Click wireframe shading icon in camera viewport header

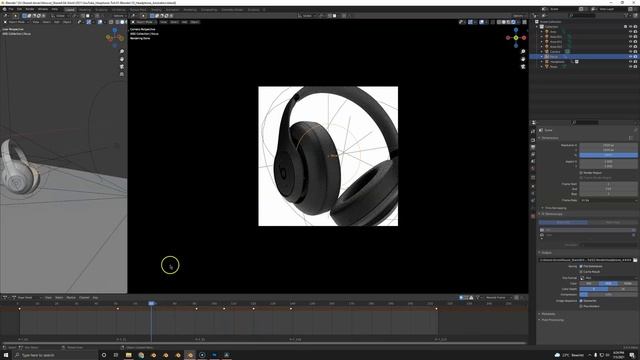tap(499, 22)
